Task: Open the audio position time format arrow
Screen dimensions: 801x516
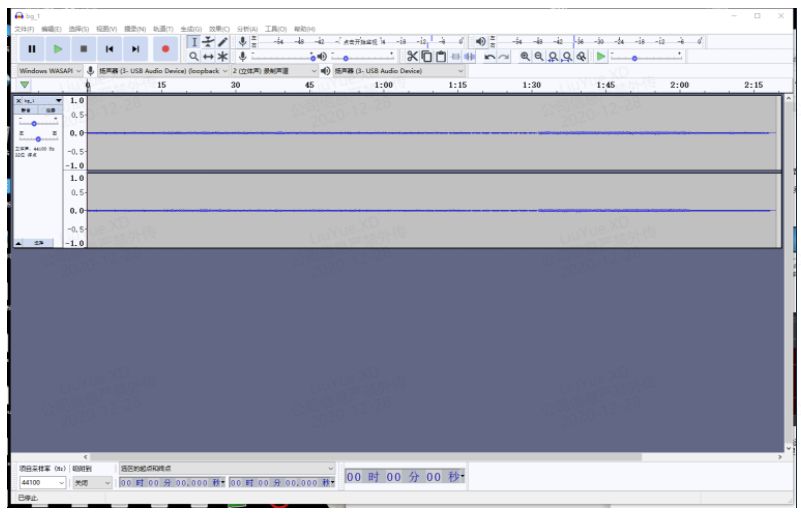Action: click(462, 477)
